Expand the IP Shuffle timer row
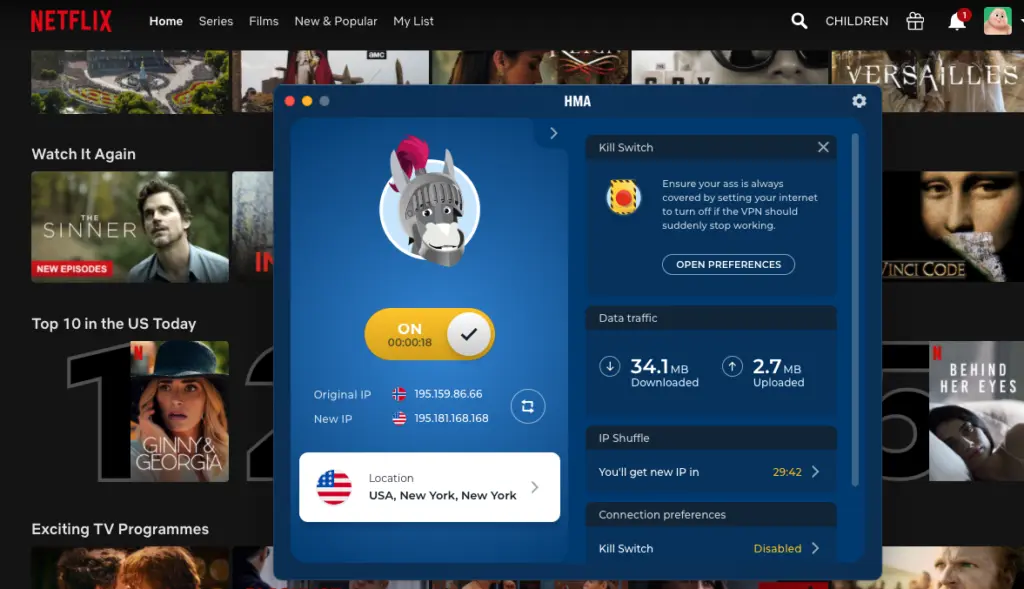 tap(710, 472)
